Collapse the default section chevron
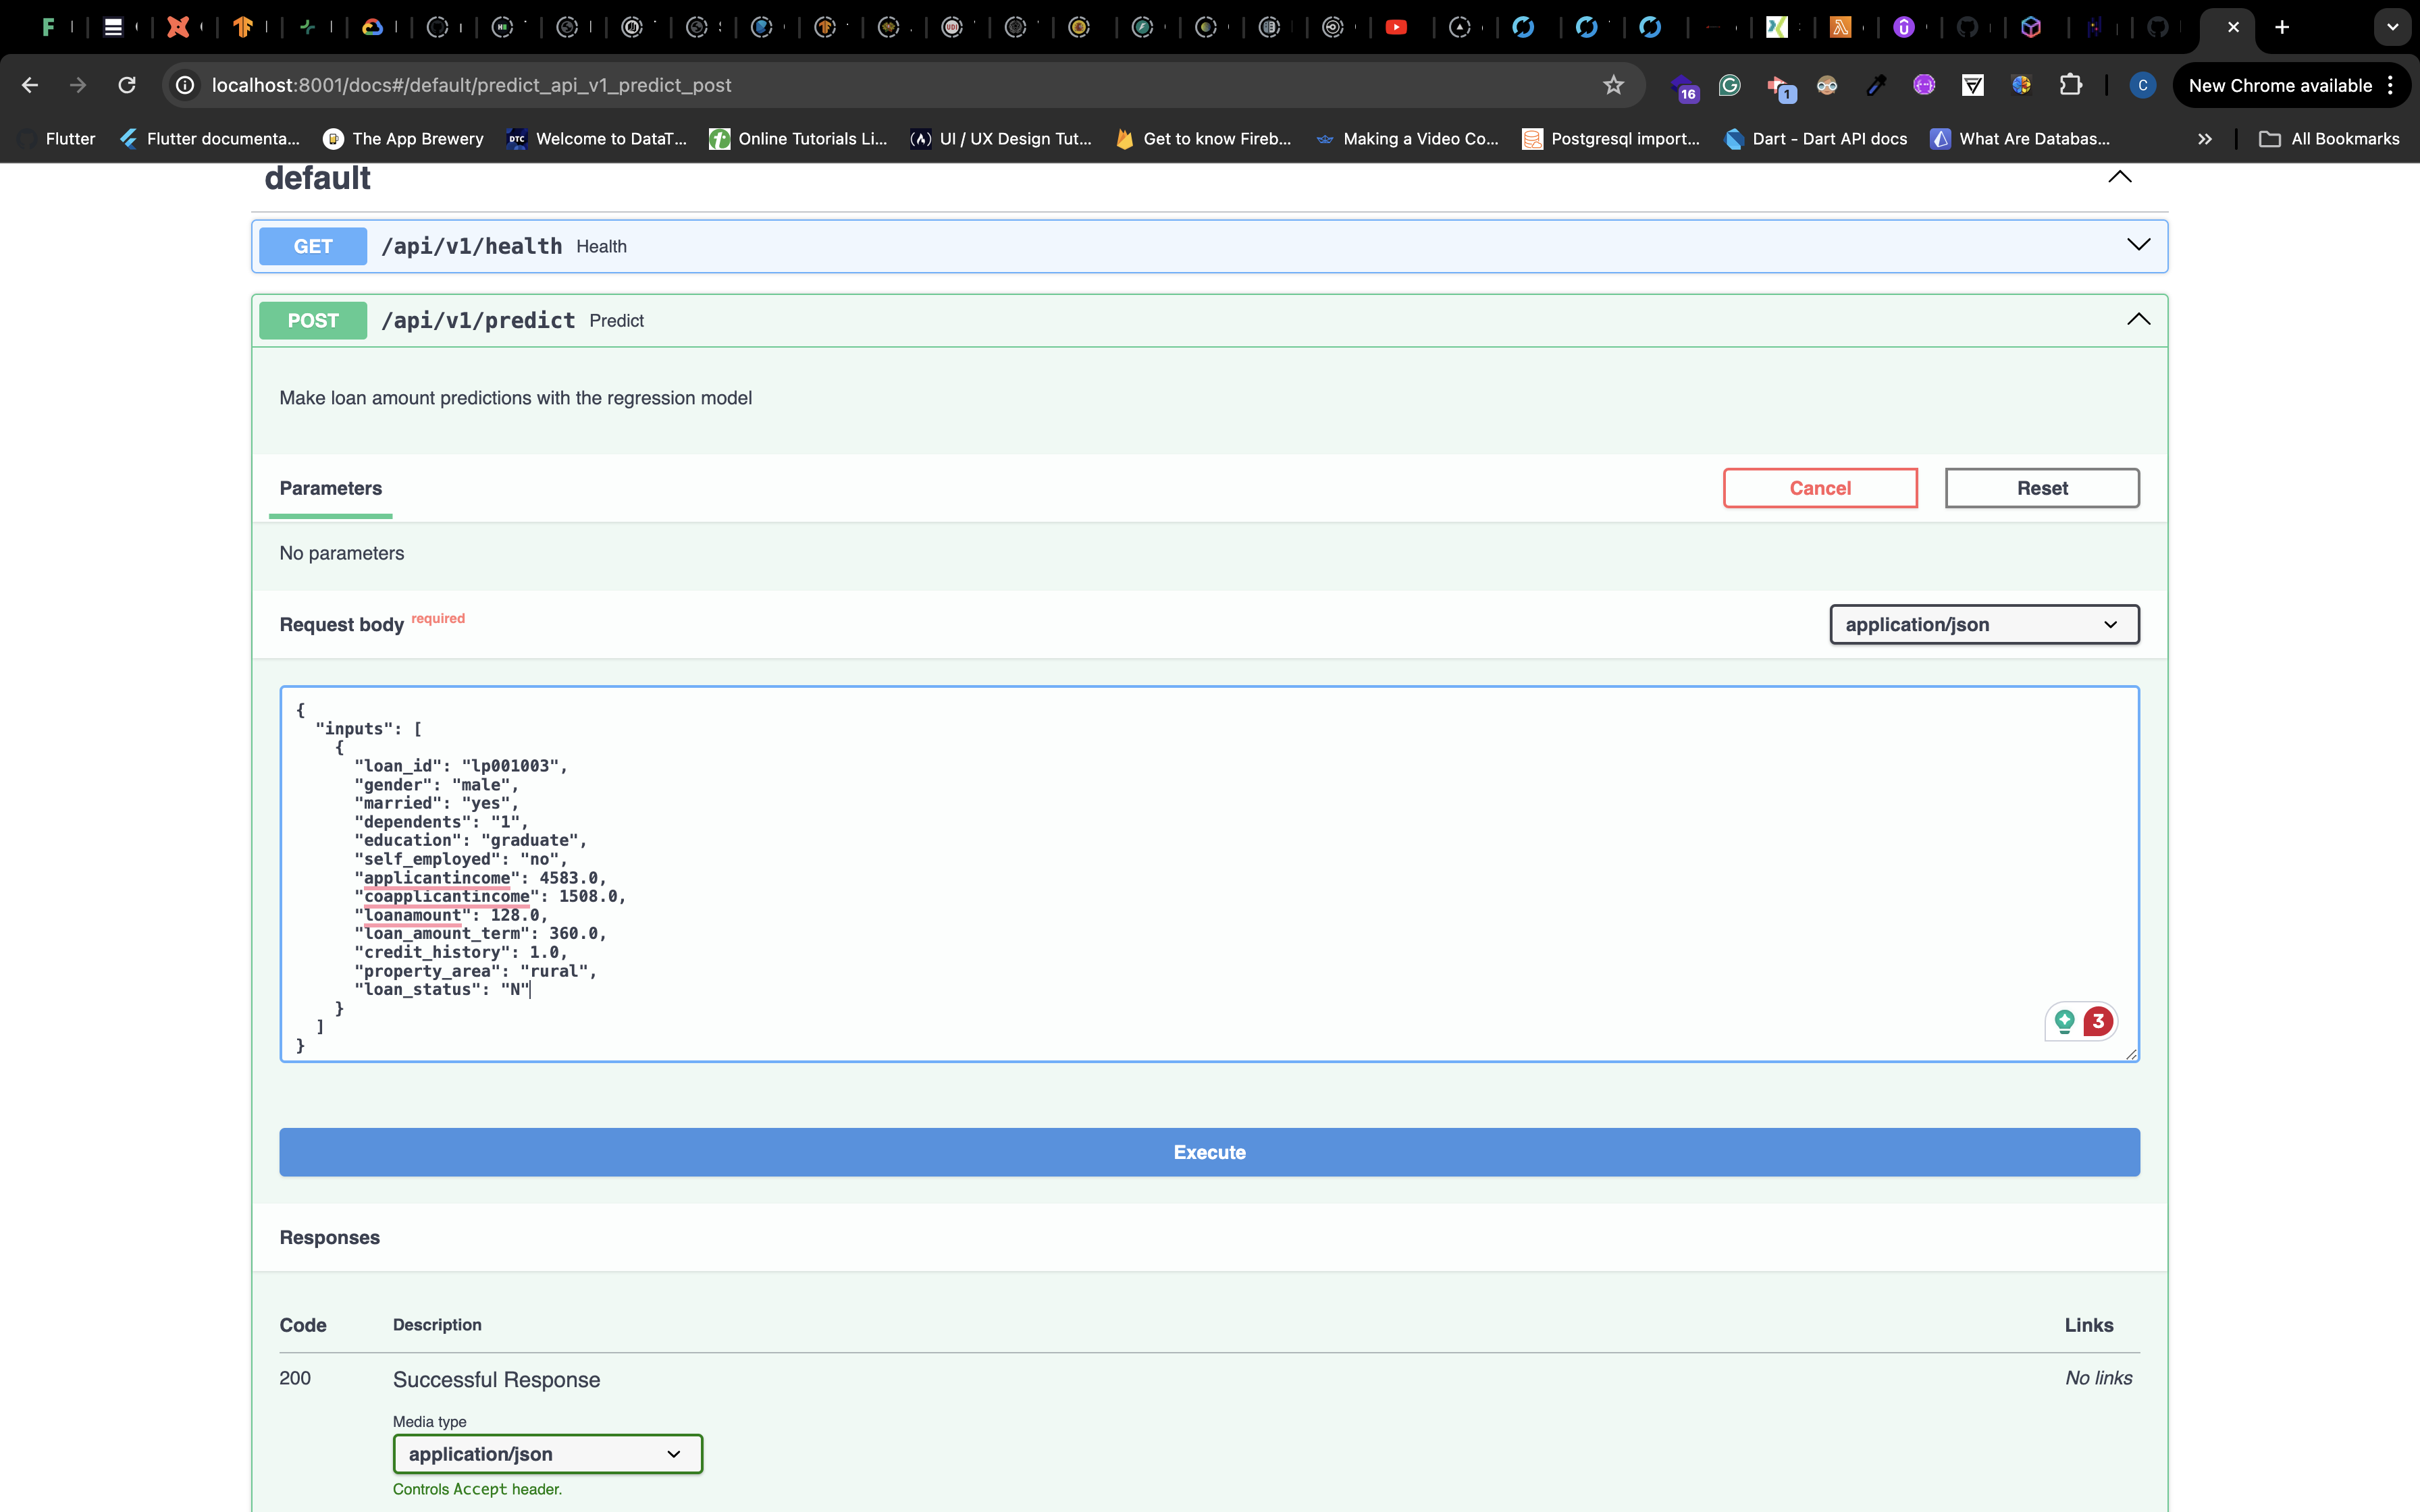Viewport: 2420px width, 1512px height. [2119, 177]
